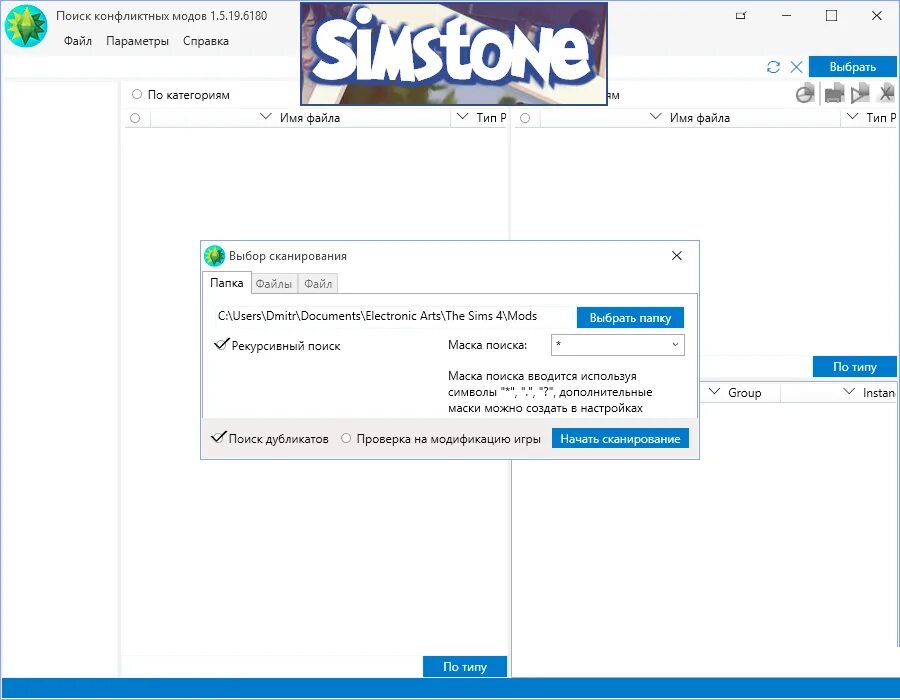Image resolution: width=900 pixels, height=700 pixels.
Task: Minimize the main application window
Action: coord(786,16)
